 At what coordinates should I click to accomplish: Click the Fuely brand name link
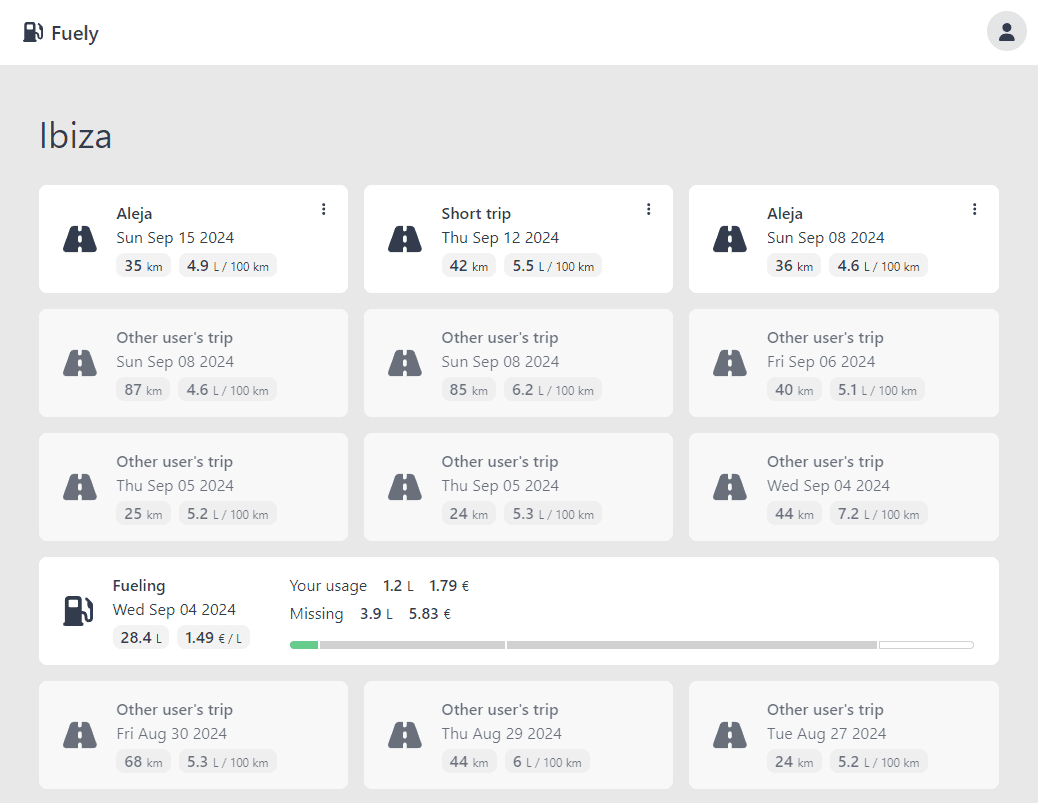click(x=75, y=33)
